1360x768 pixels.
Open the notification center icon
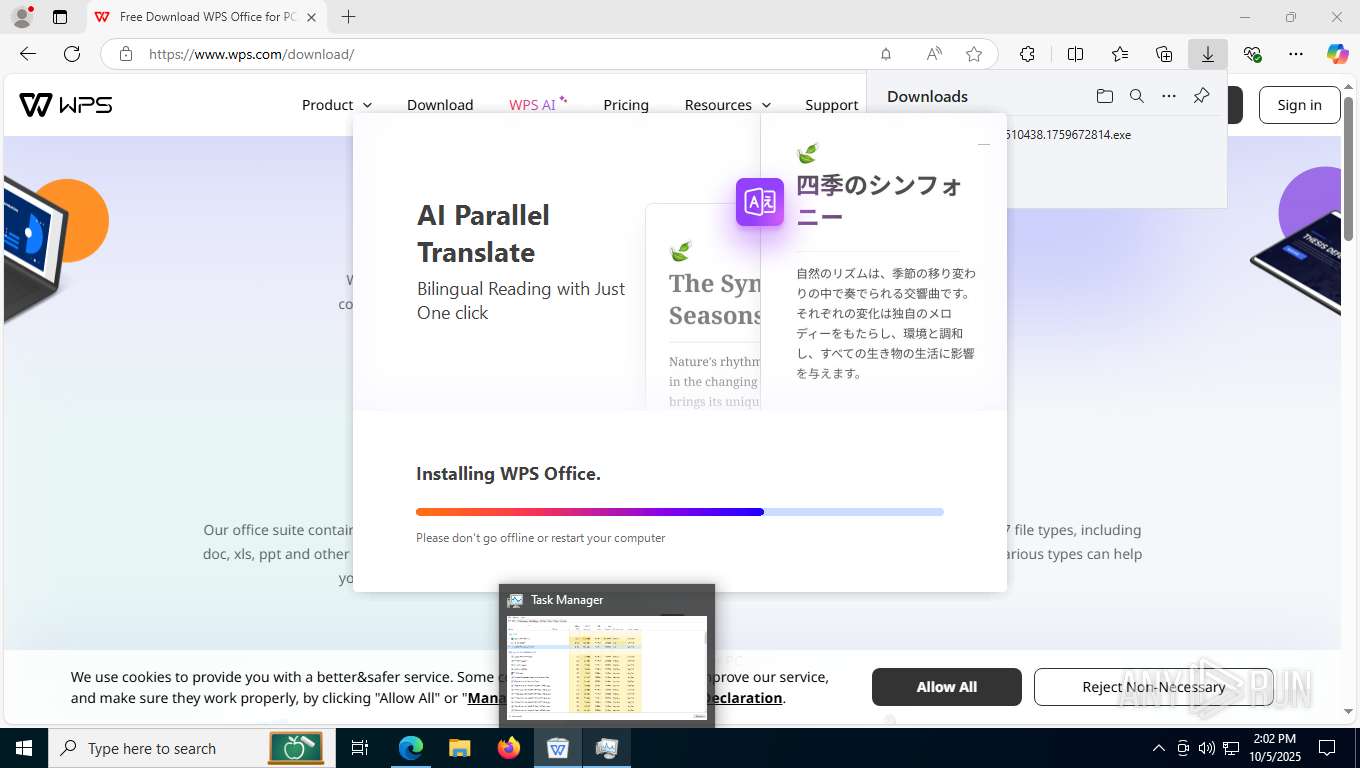tap(1327, 748)
